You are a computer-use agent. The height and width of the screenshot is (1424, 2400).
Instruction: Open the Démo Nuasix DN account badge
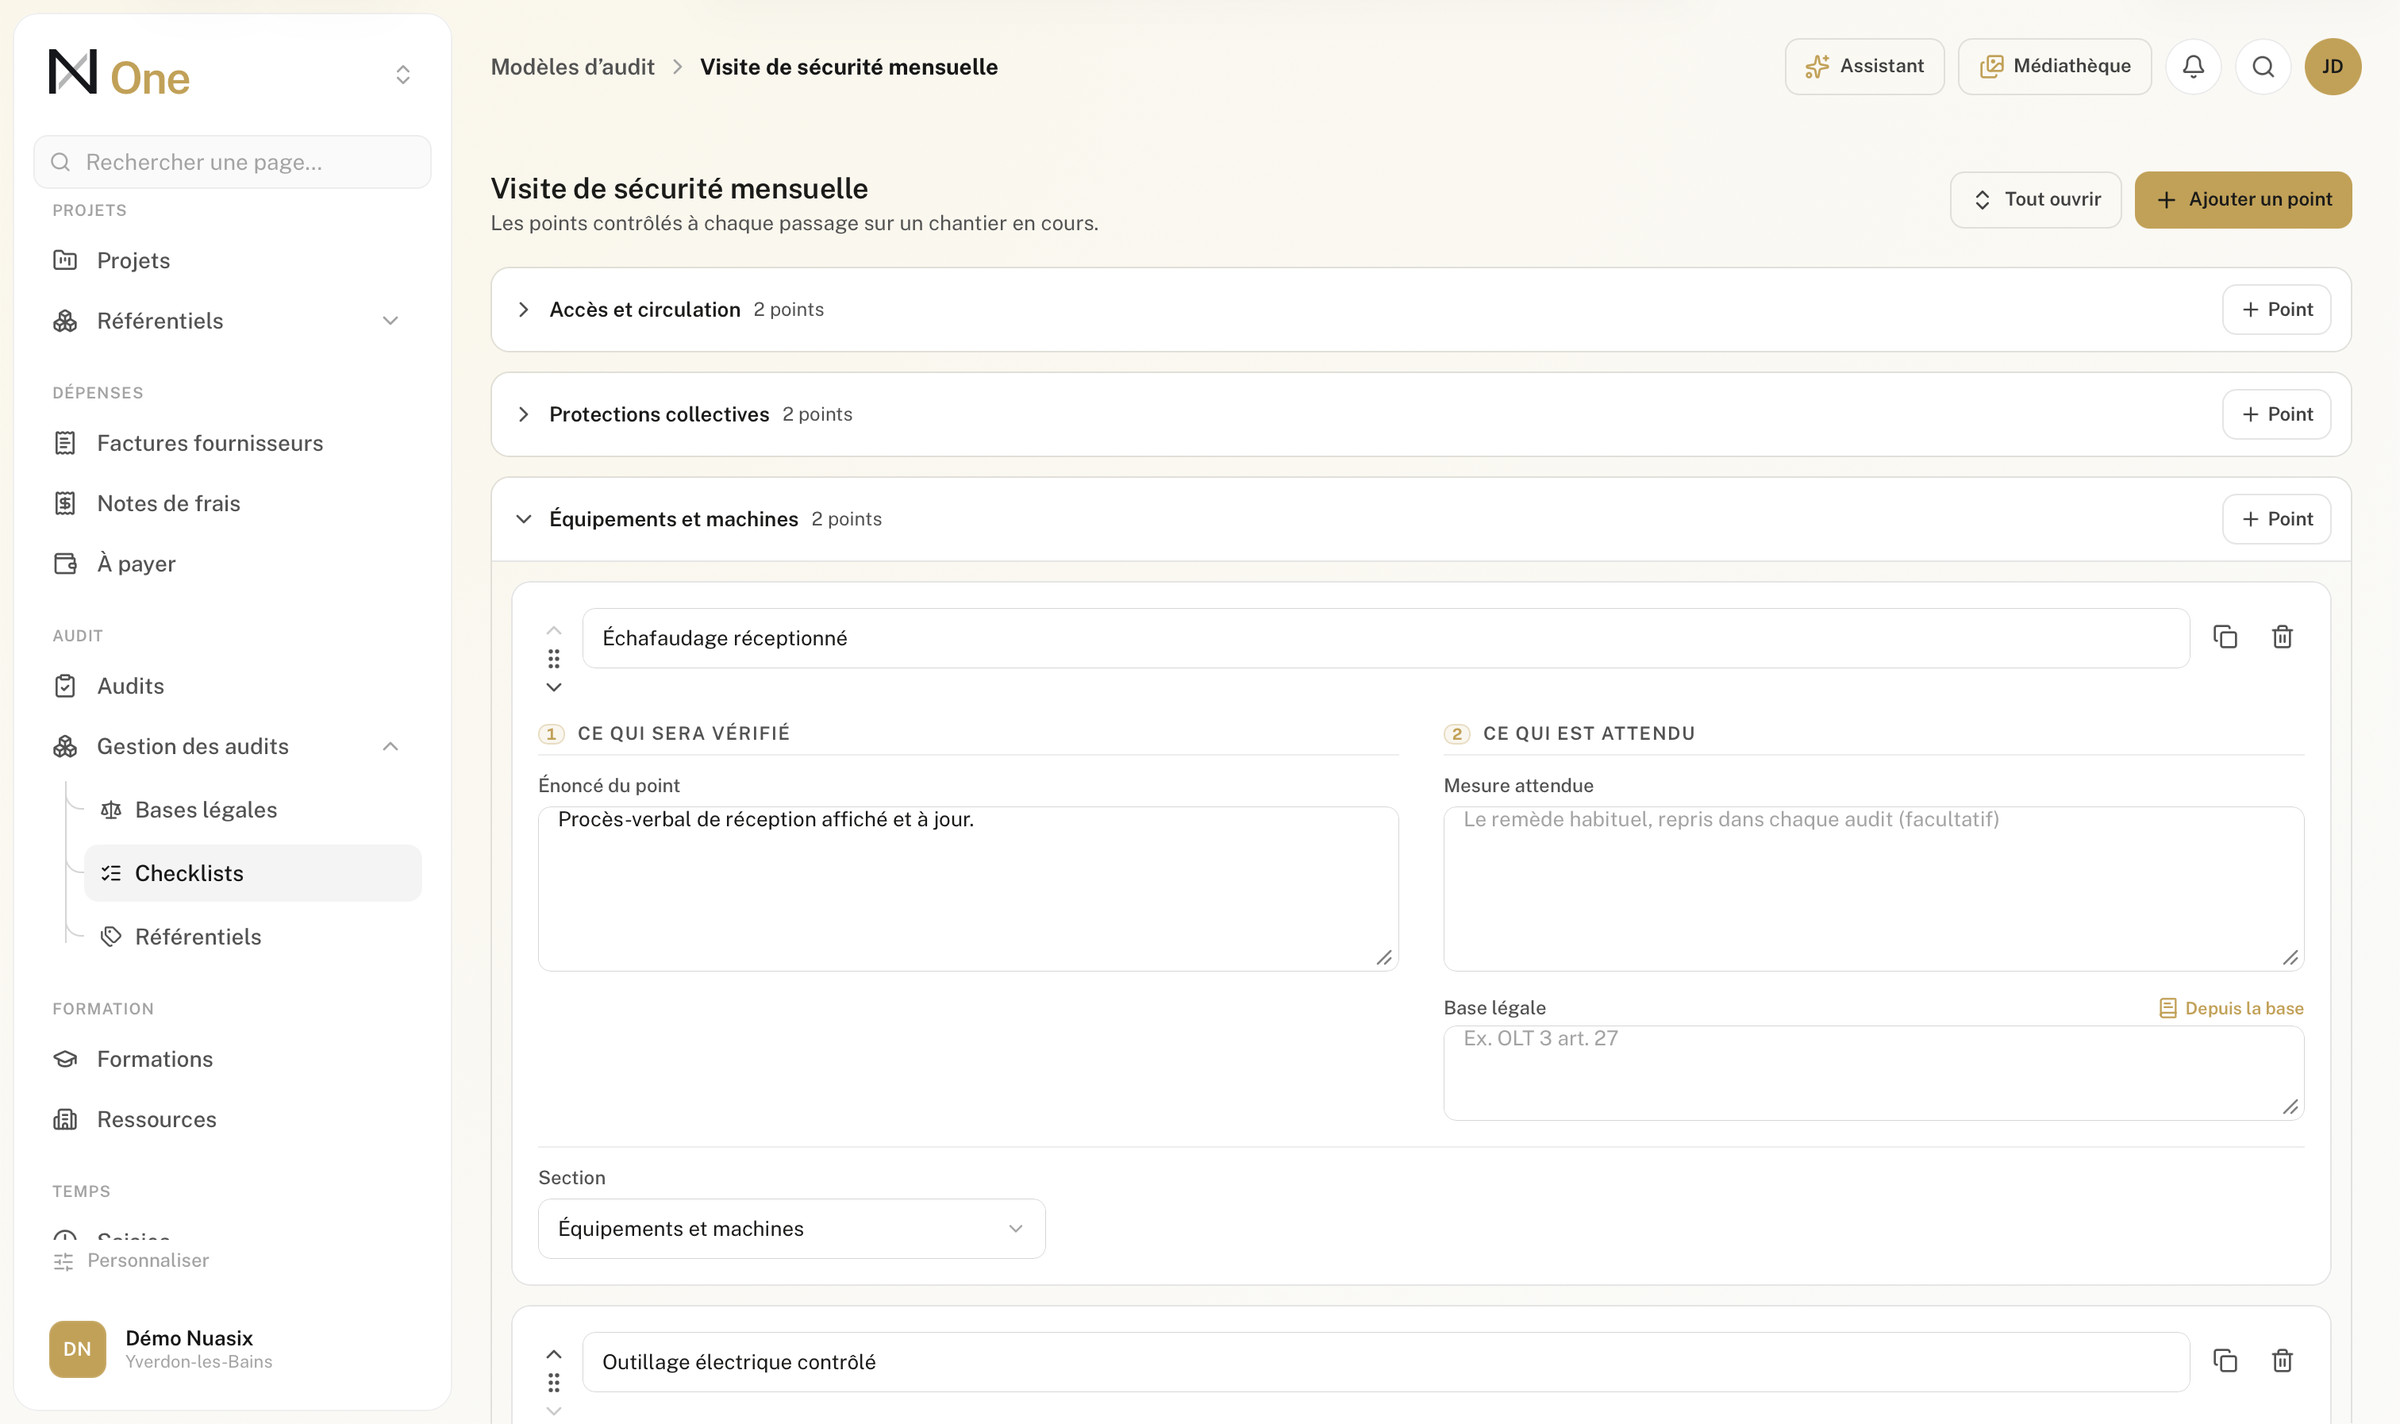(x=77, y=1349)
